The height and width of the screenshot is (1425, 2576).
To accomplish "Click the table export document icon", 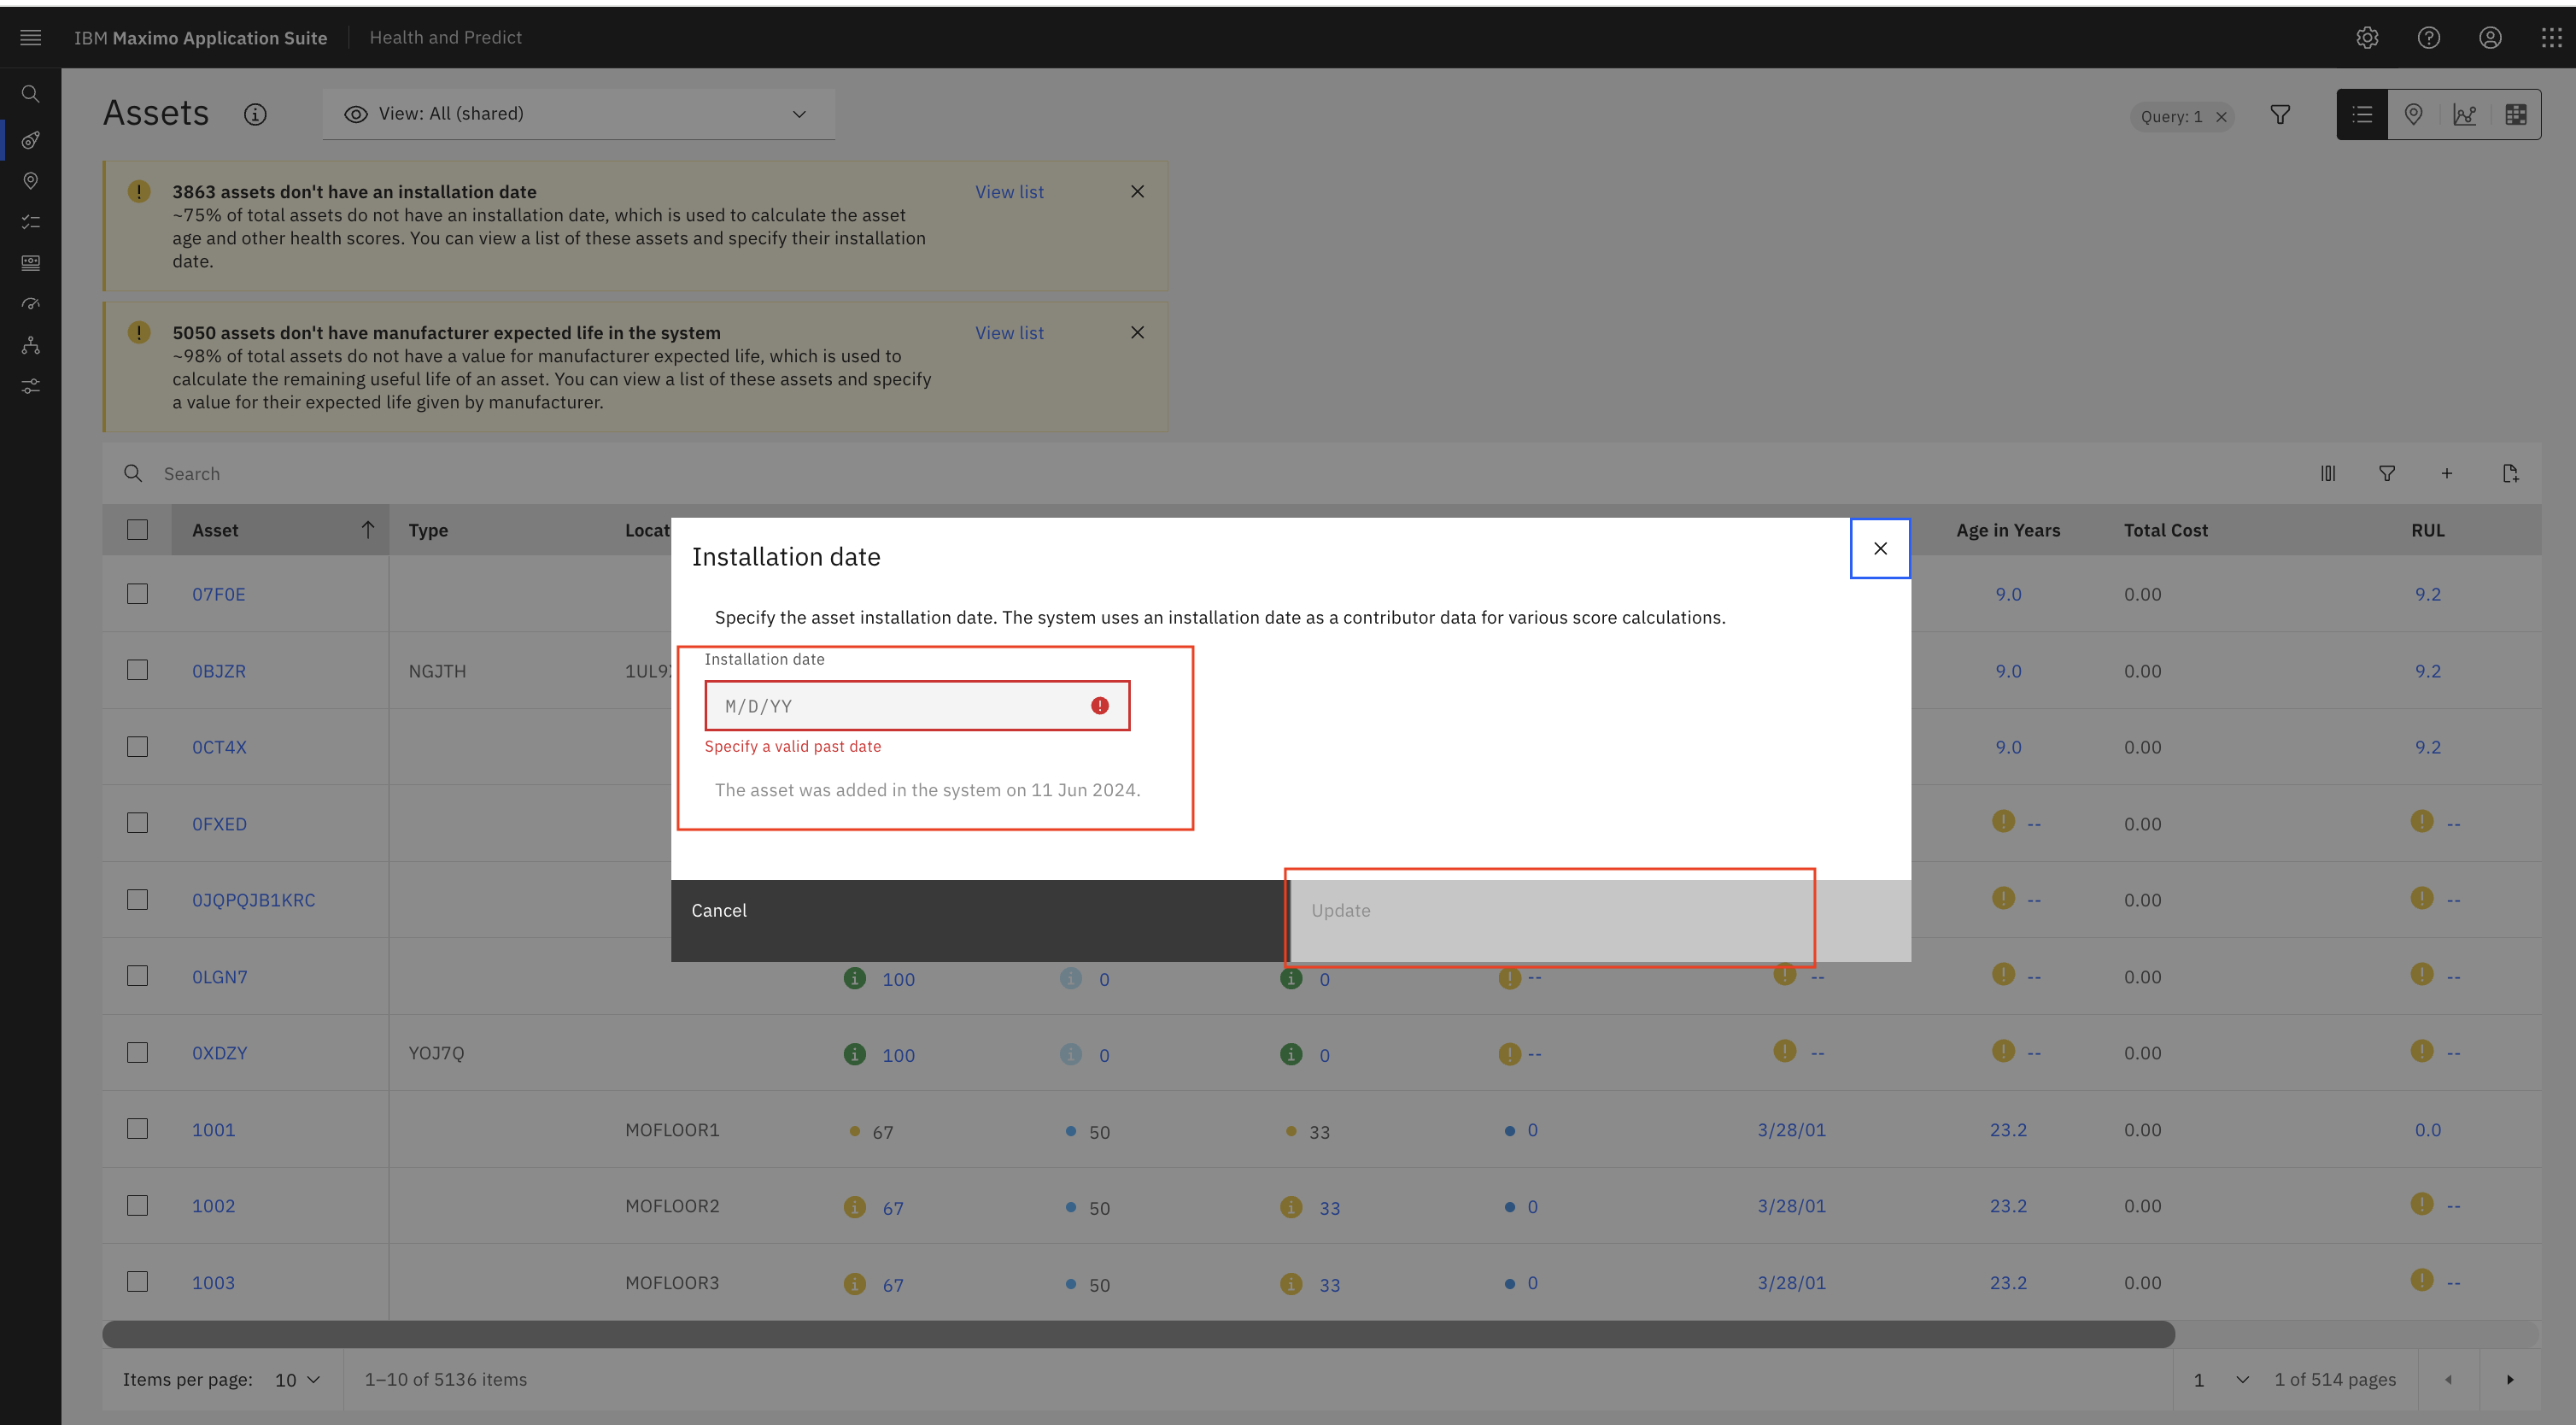I will click(x=2510, y=474).
